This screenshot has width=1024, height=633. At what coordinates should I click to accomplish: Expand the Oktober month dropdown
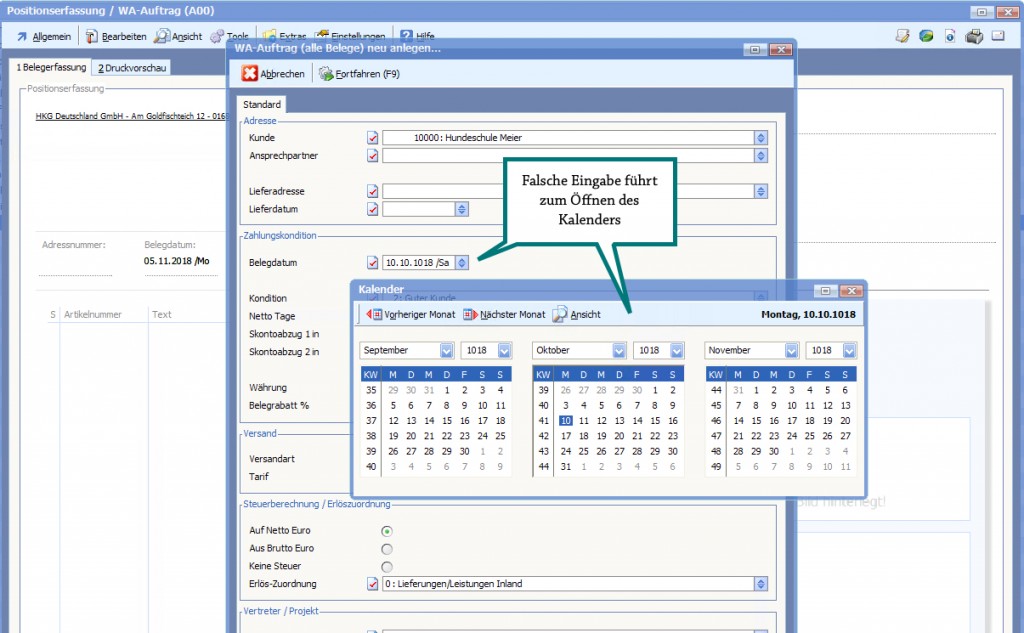618,351
